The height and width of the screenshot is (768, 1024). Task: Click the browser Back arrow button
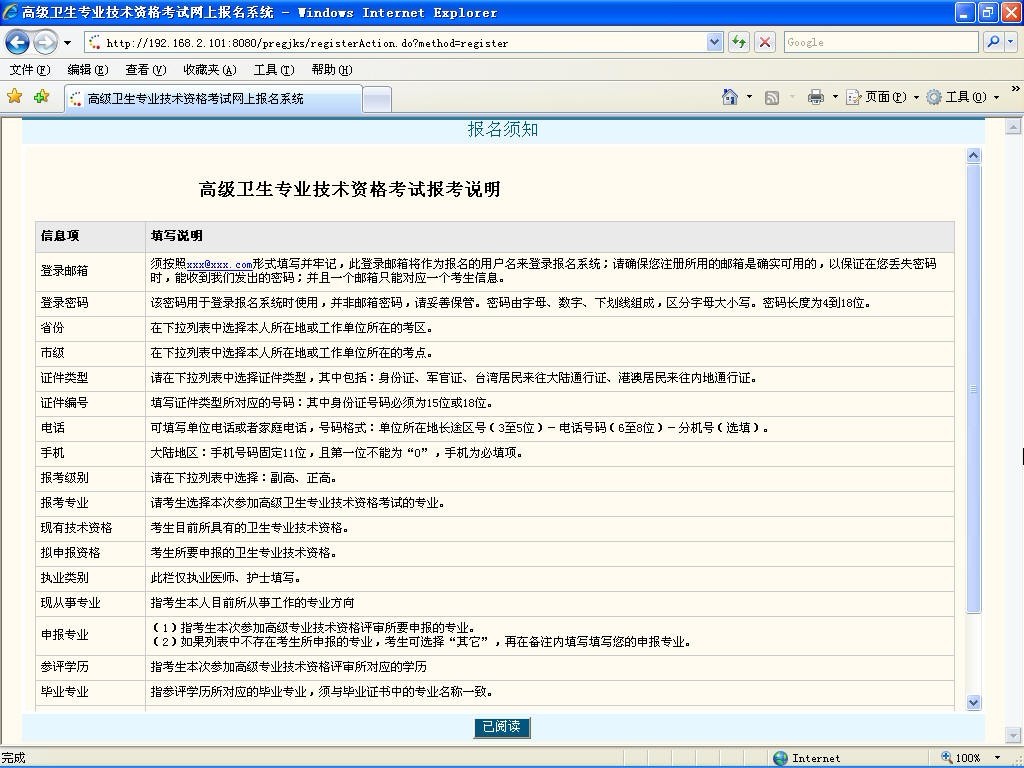click(18, 43)
